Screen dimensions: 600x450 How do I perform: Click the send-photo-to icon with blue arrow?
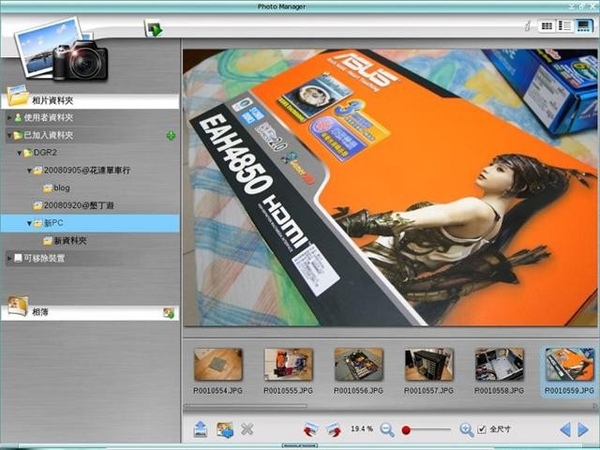click(225, 429)
